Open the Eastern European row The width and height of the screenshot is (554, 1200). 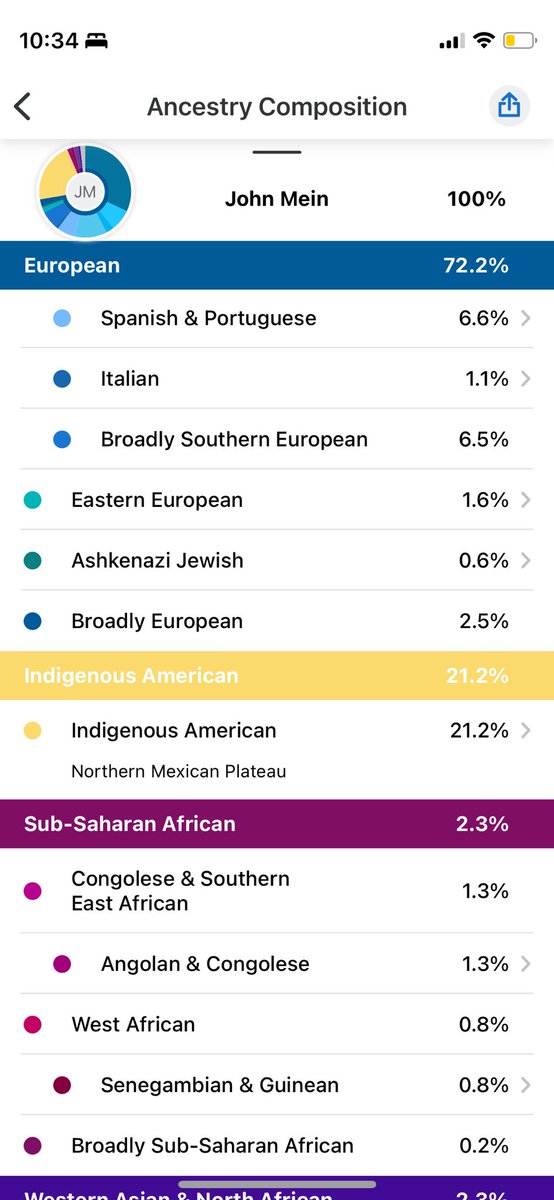tap(277, 500)
